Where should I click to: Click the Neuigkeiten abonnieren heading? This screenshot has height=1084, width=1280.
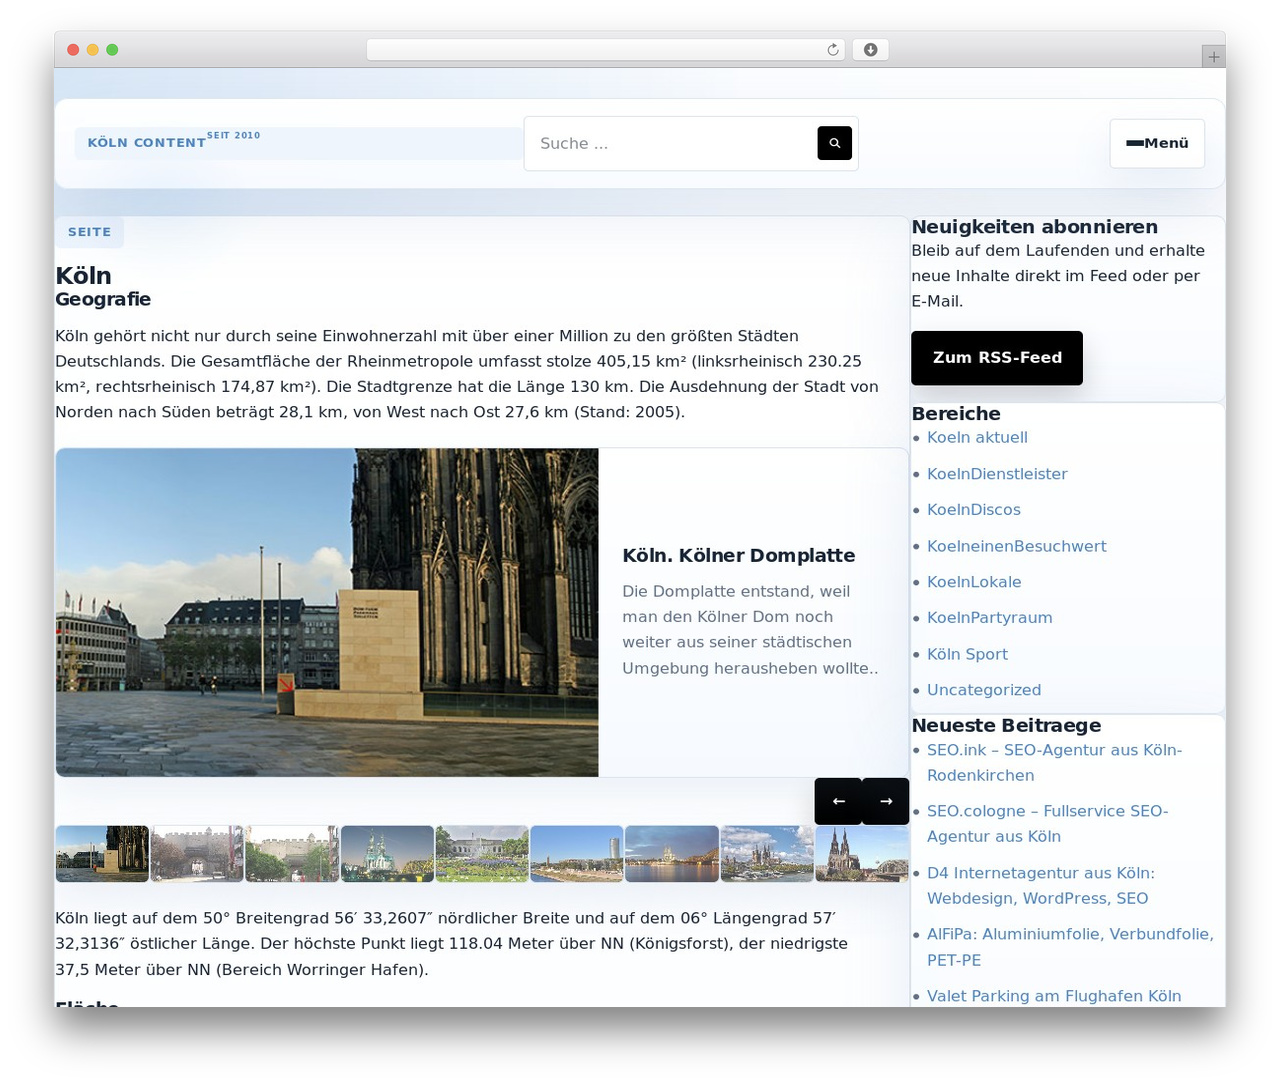coord(1034,227)
